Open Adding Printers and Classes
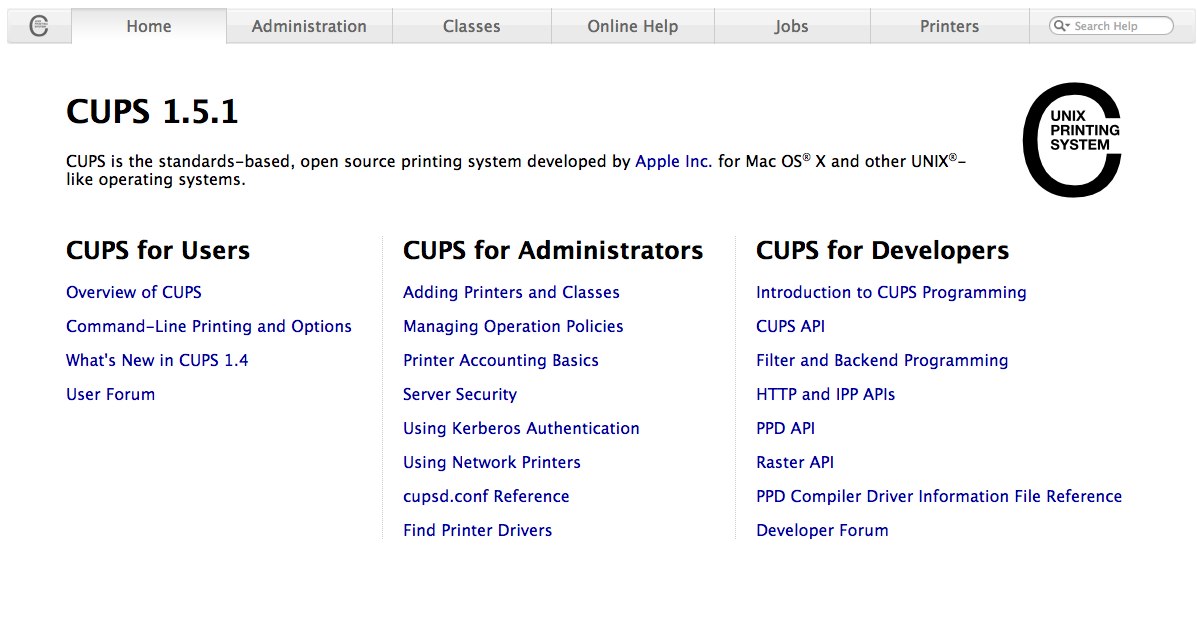 511,292
